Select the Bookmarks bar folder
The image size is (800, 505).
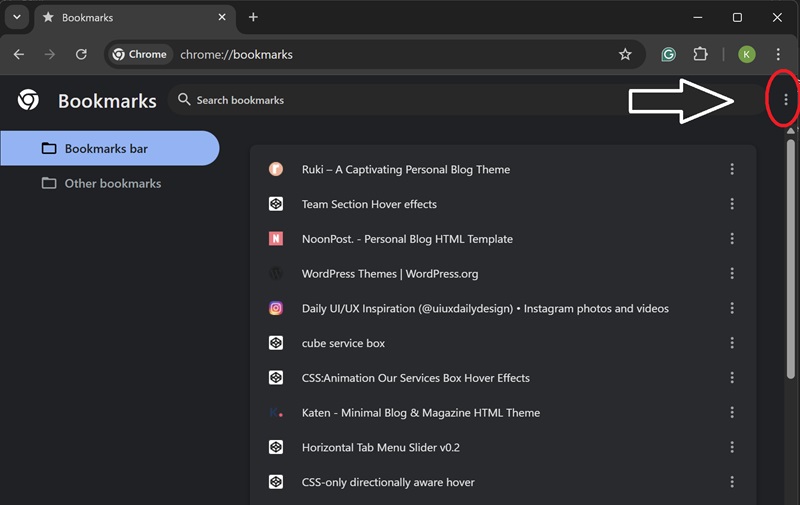110,148
